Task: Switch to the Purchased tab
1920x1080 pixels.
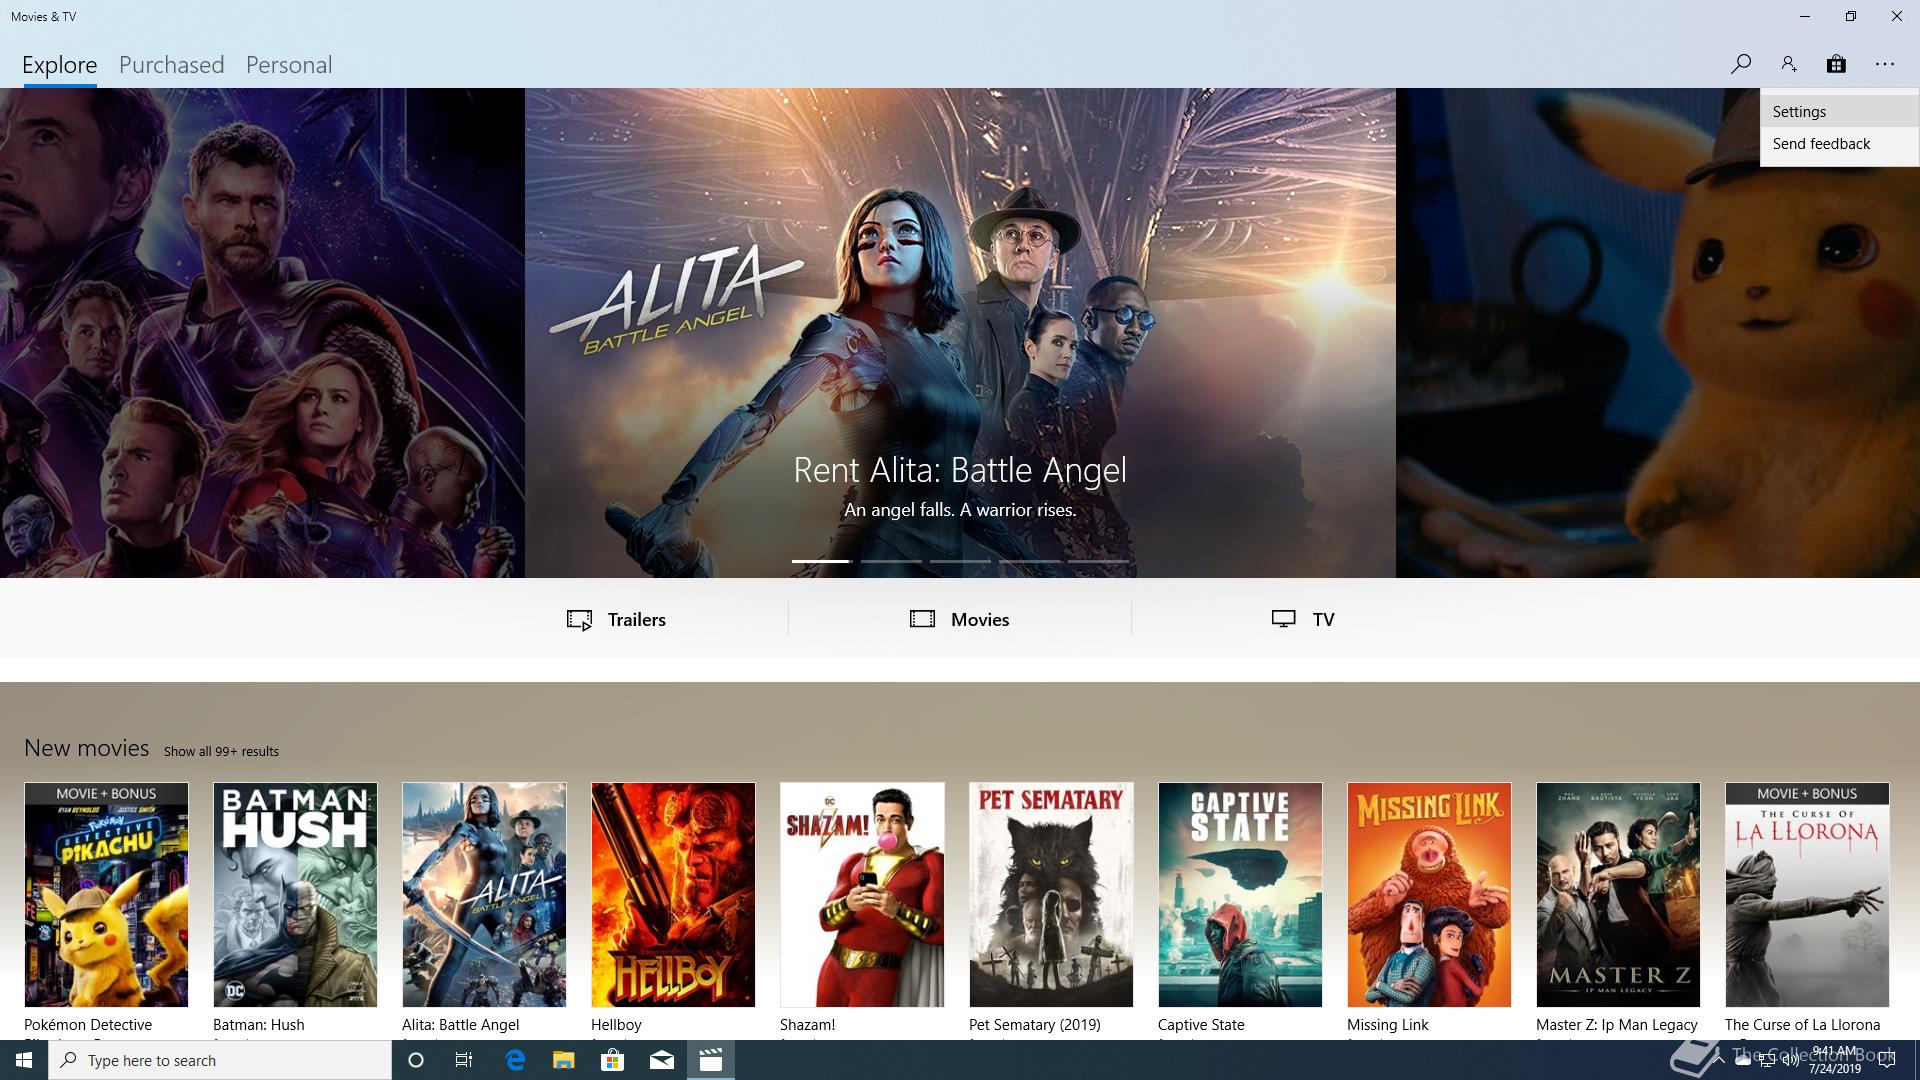Action: click(x=171, y=65)
